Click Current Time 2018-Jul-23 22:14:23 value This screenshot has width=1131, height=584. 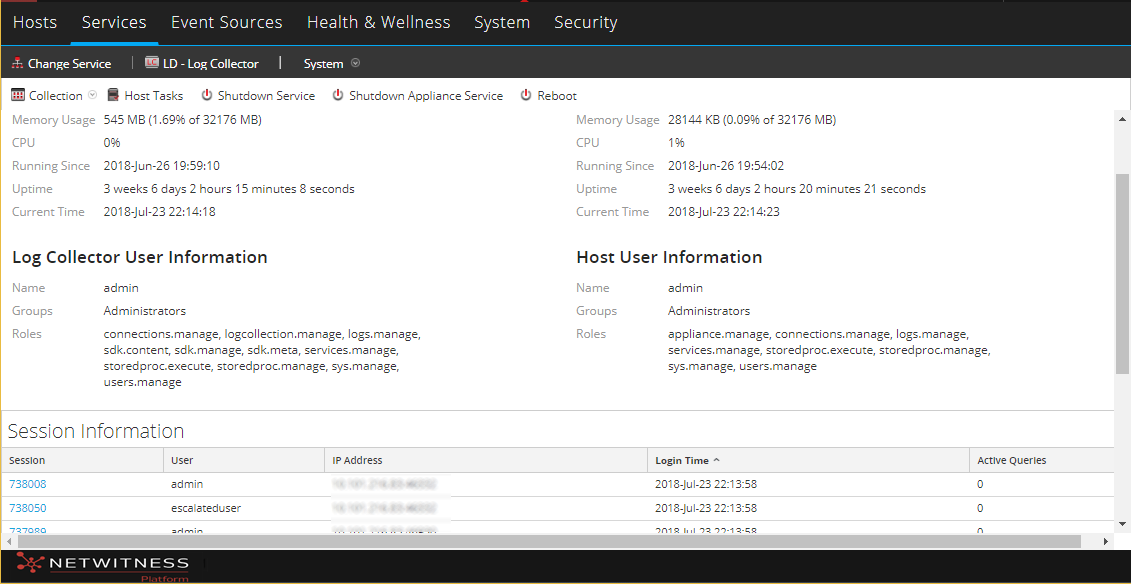(724, 212)
